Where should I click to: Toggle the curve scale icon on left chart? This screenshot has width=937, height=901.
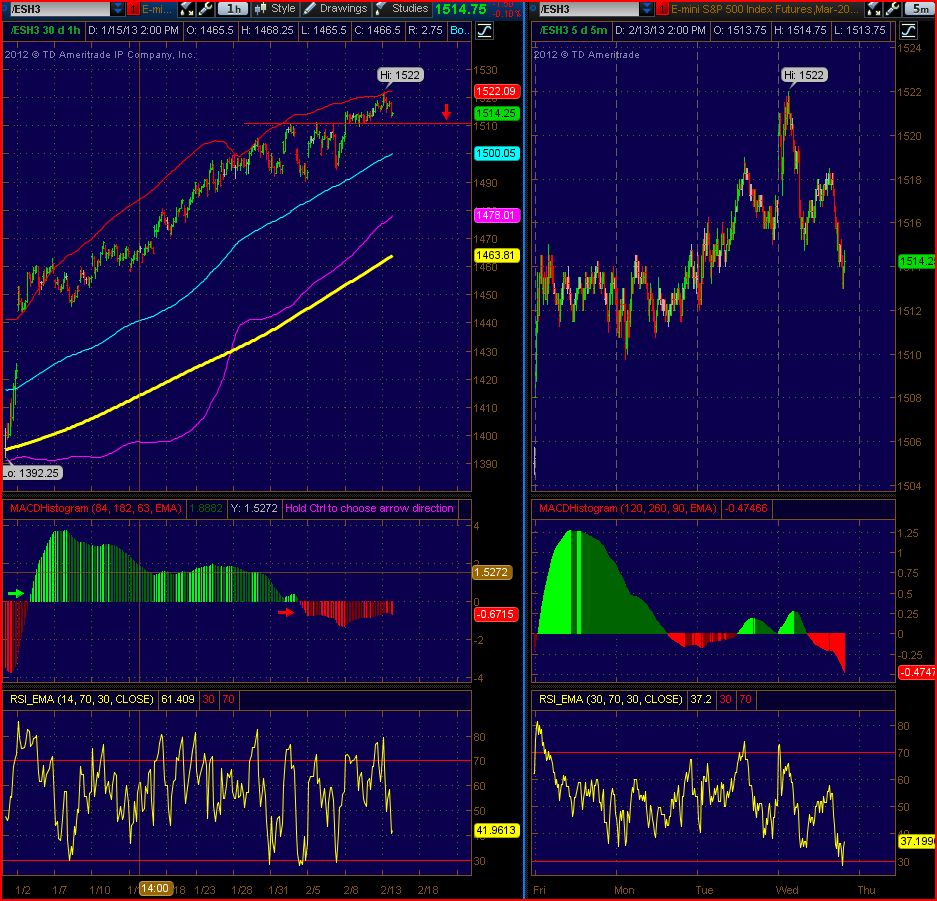coord(484,30)
